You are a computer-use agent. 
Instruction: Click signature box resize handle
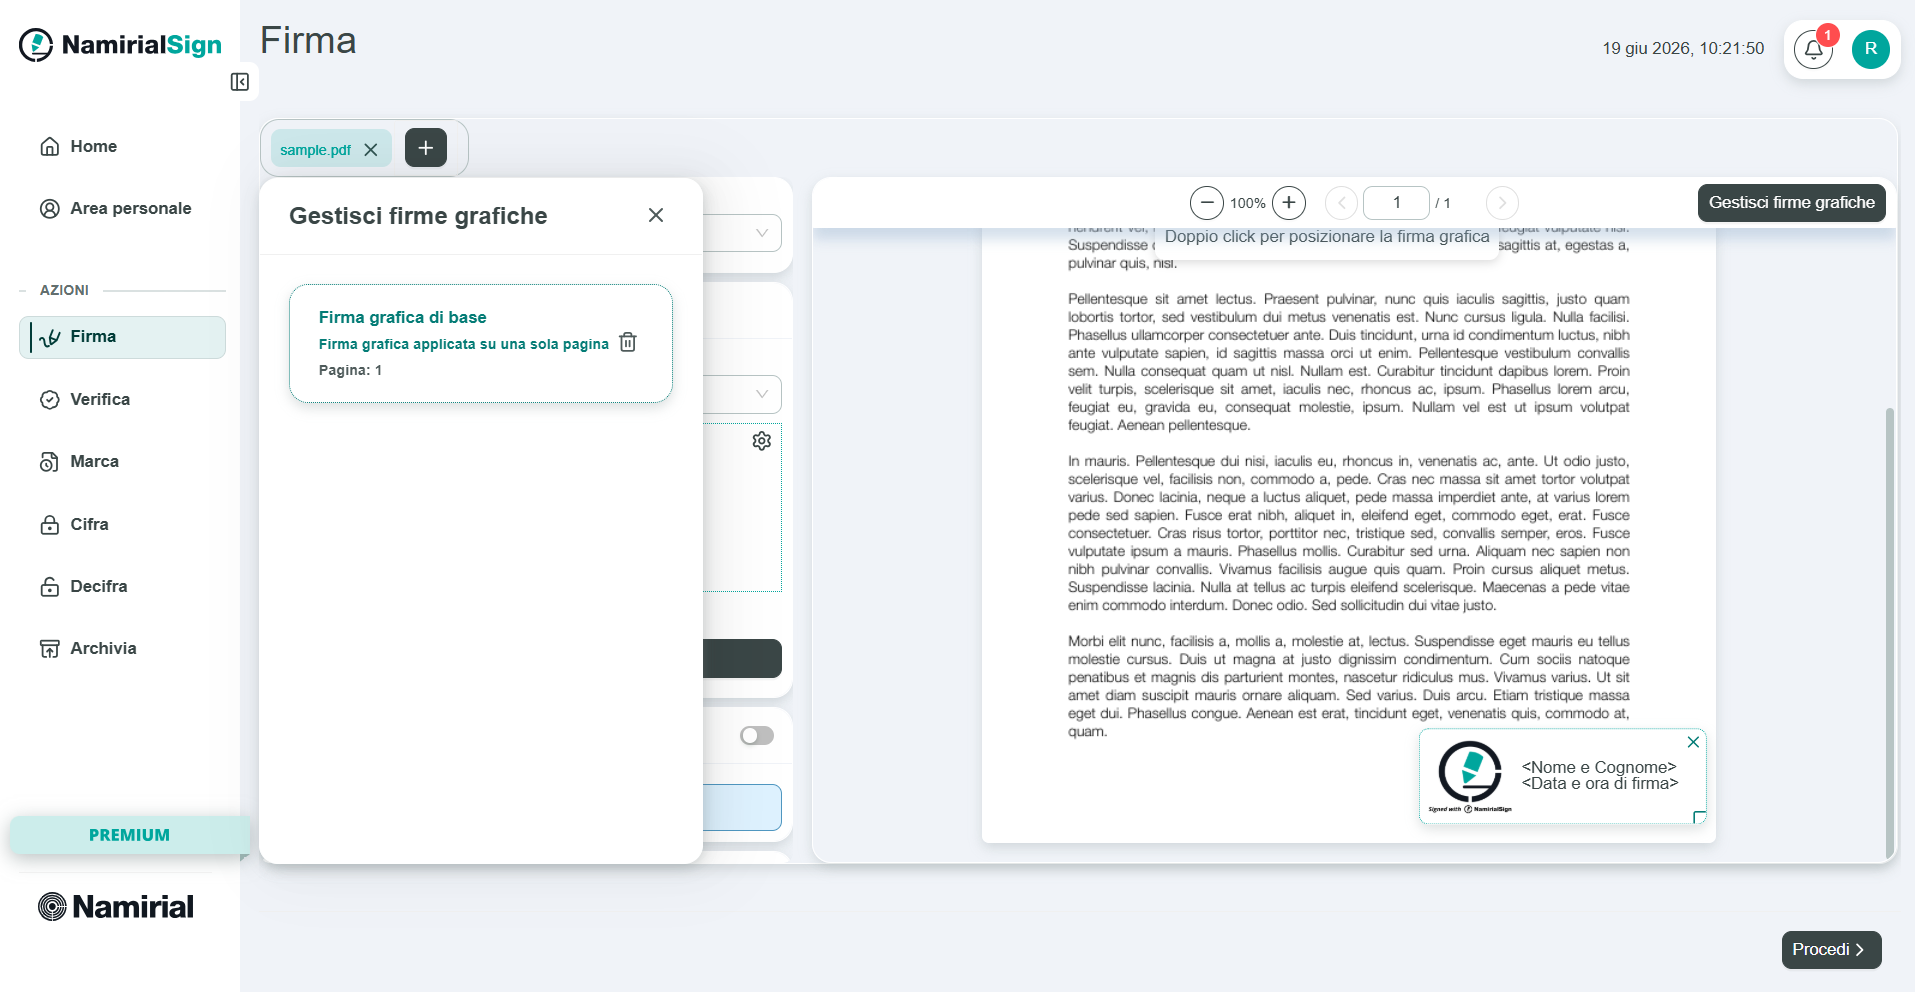(x=1699, y=817)
